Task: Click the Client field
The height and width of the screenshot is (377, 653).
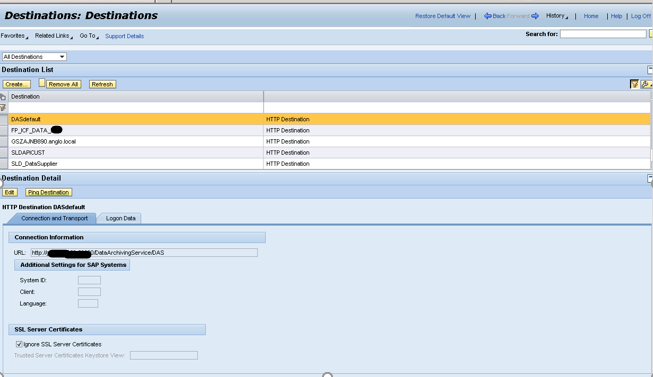Action: coord(89,292)
